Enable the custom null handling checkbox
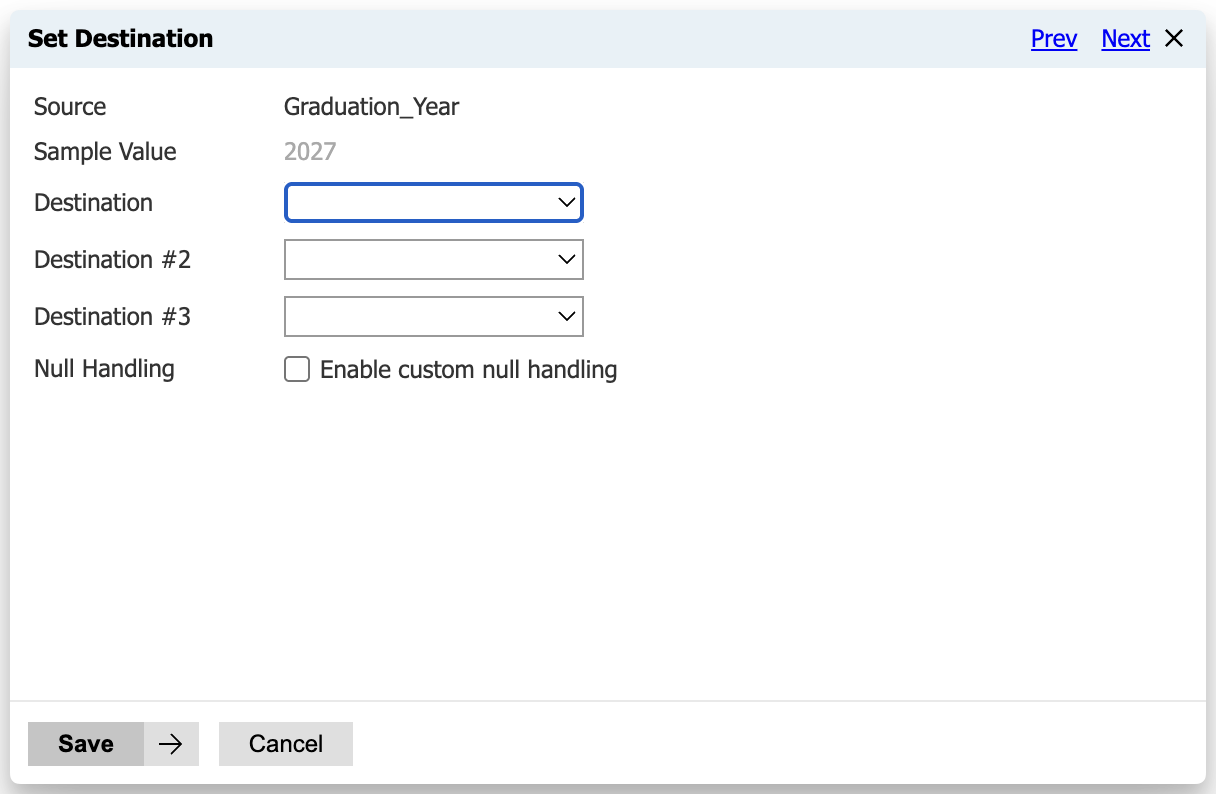 click(x=297, y=370)
